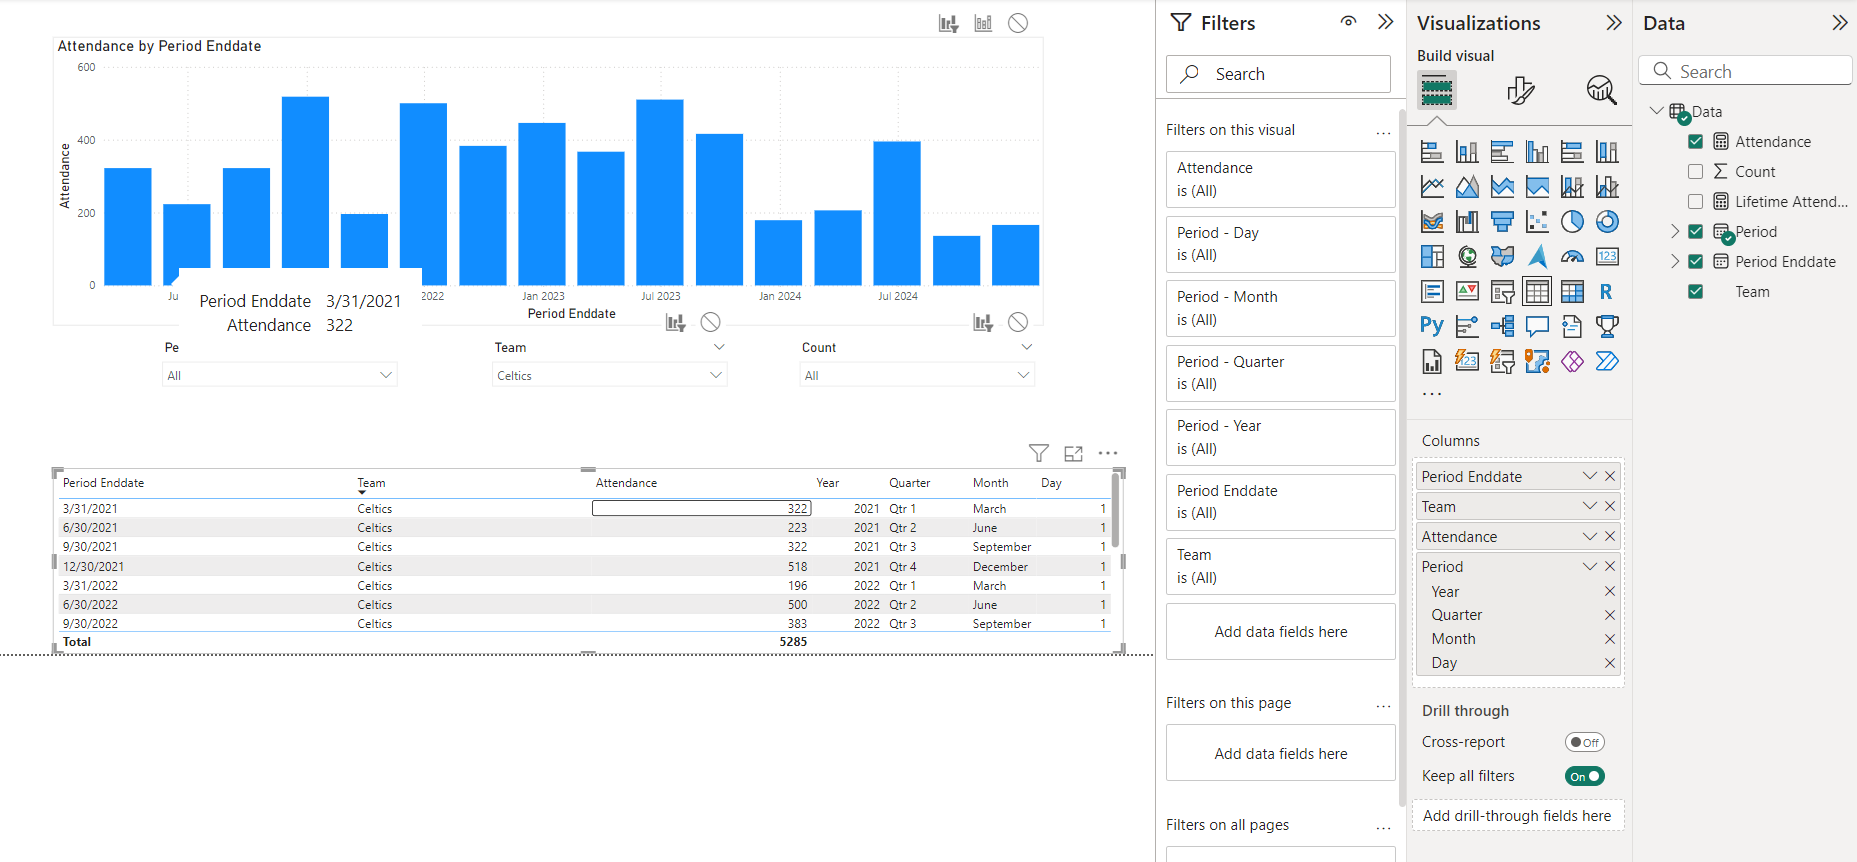
Task: Open more options for Filters on this visual
Action: coord(1383,131)
